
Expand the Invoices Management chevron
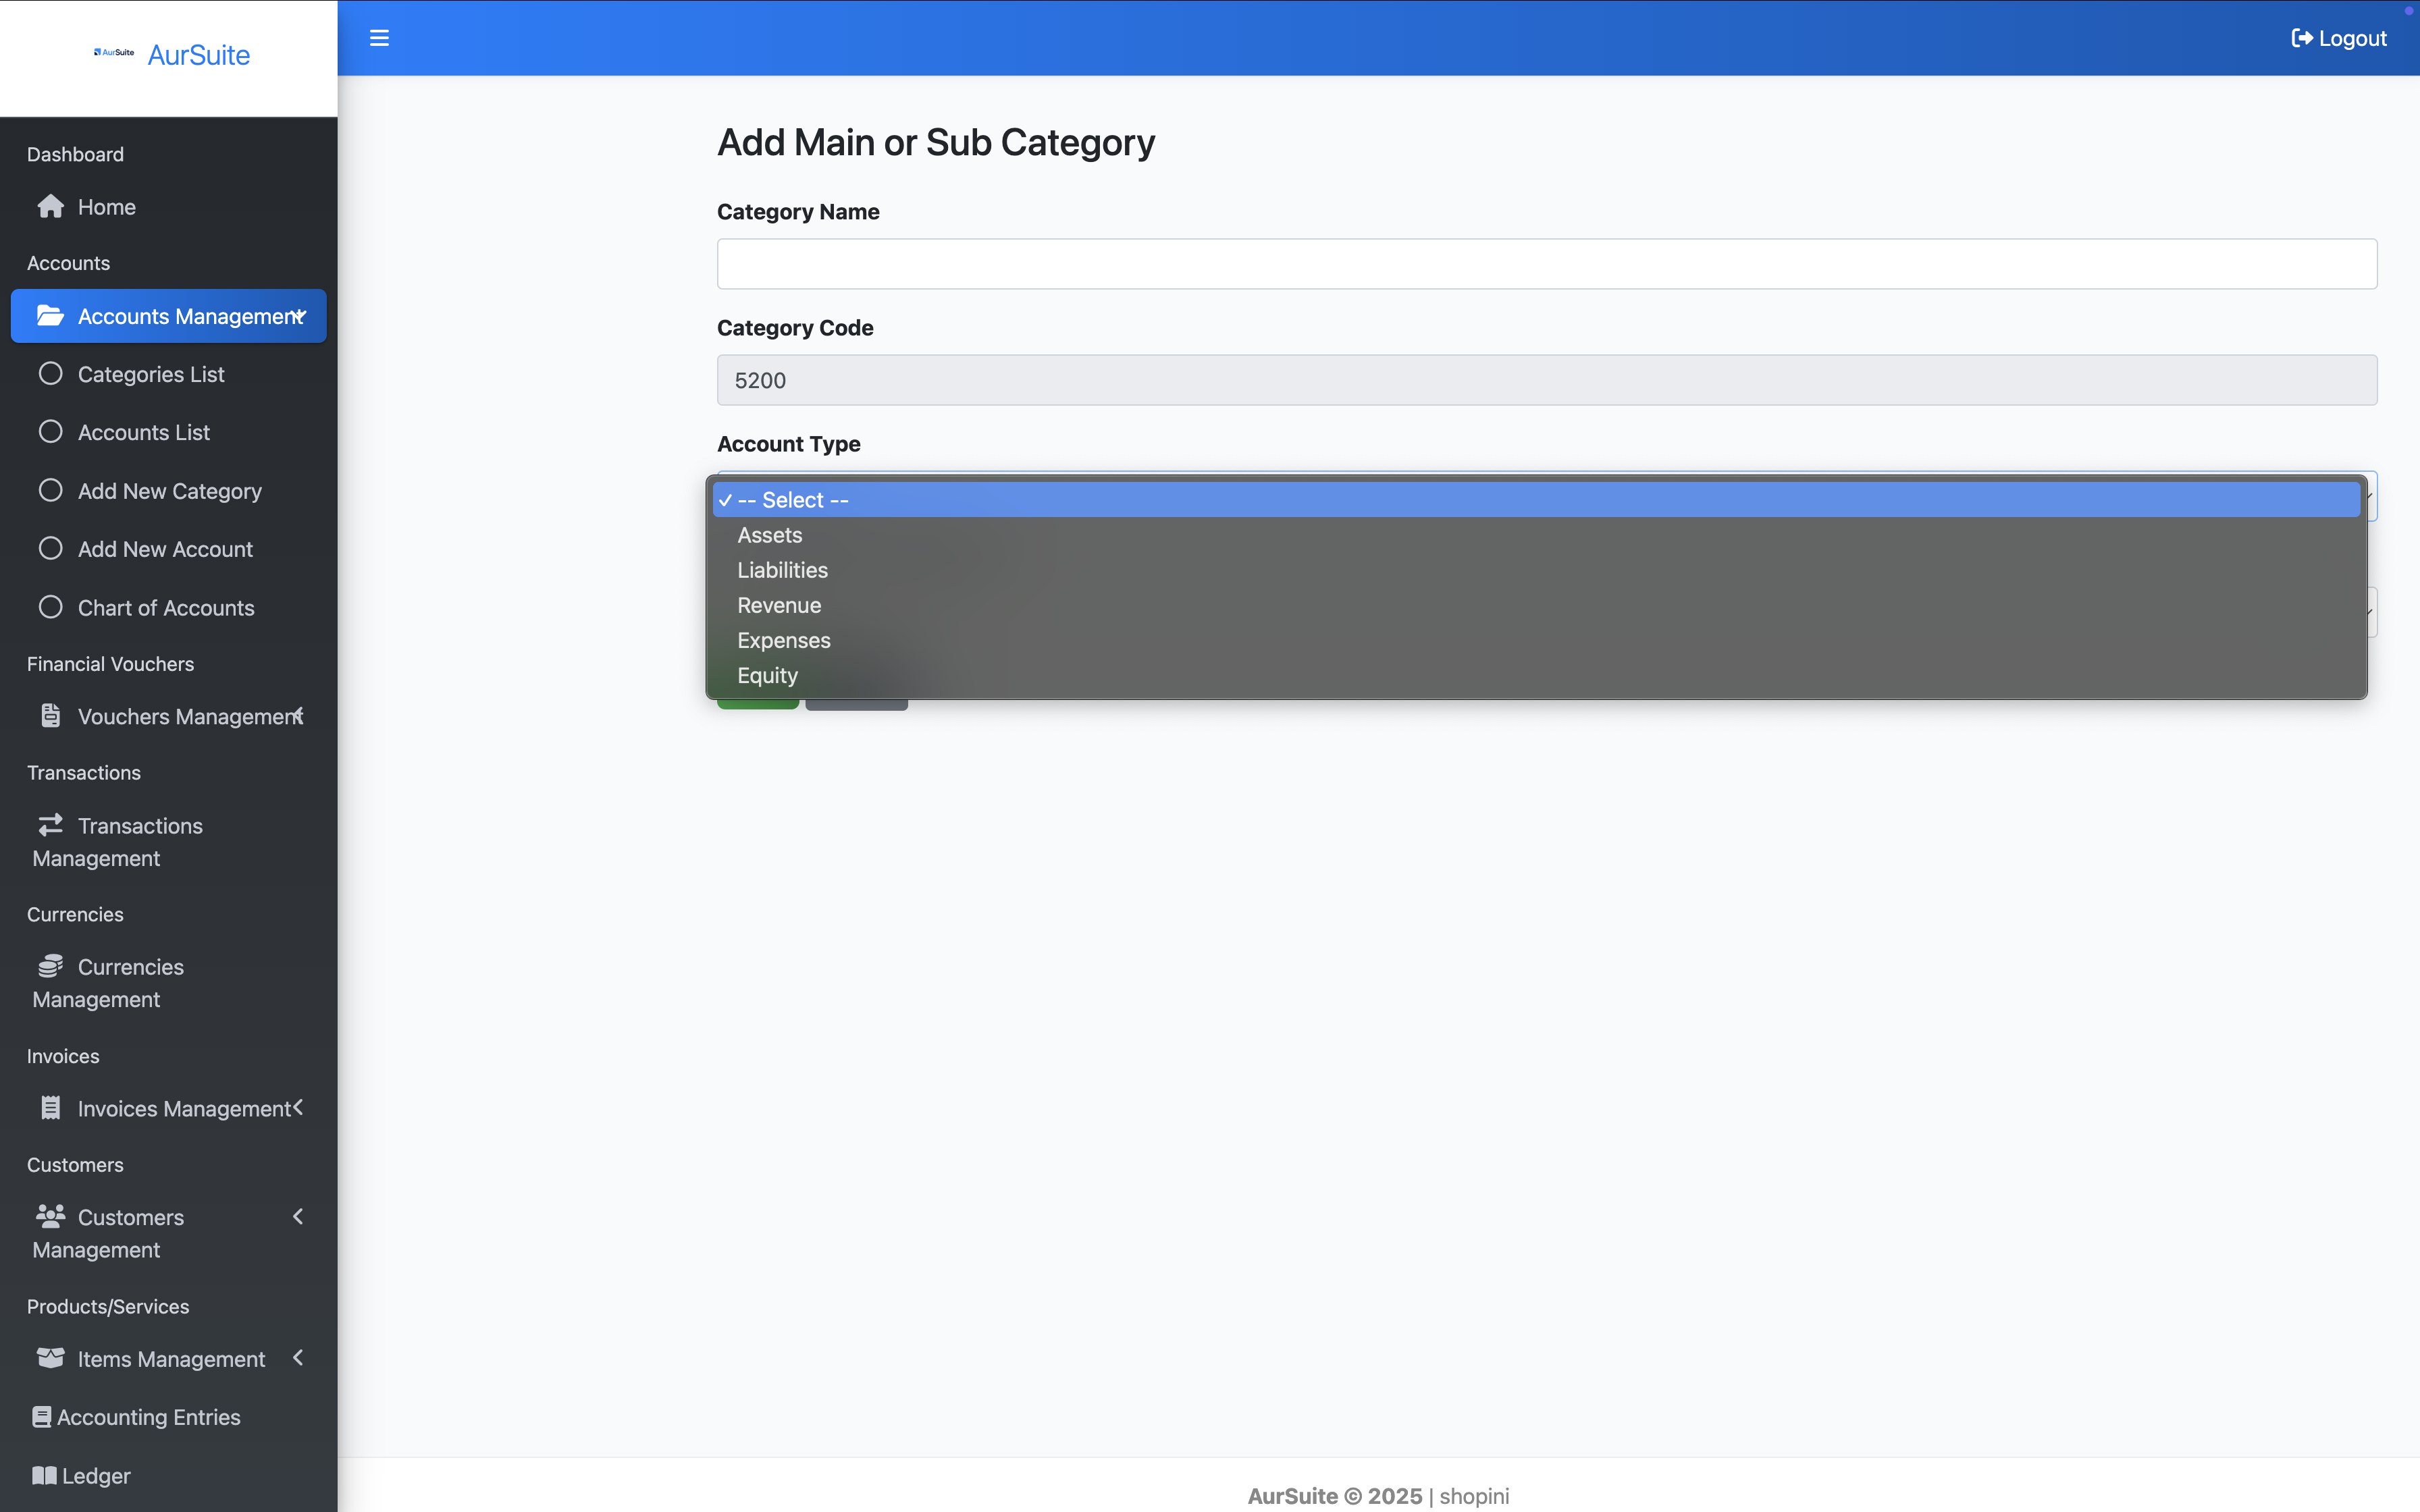coord(298,1107)
